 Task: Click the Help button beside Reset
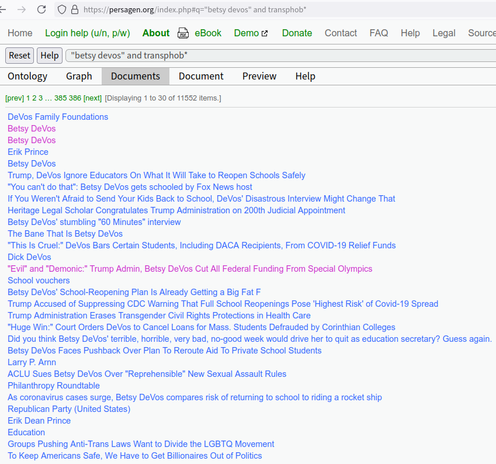pos(50,55)
